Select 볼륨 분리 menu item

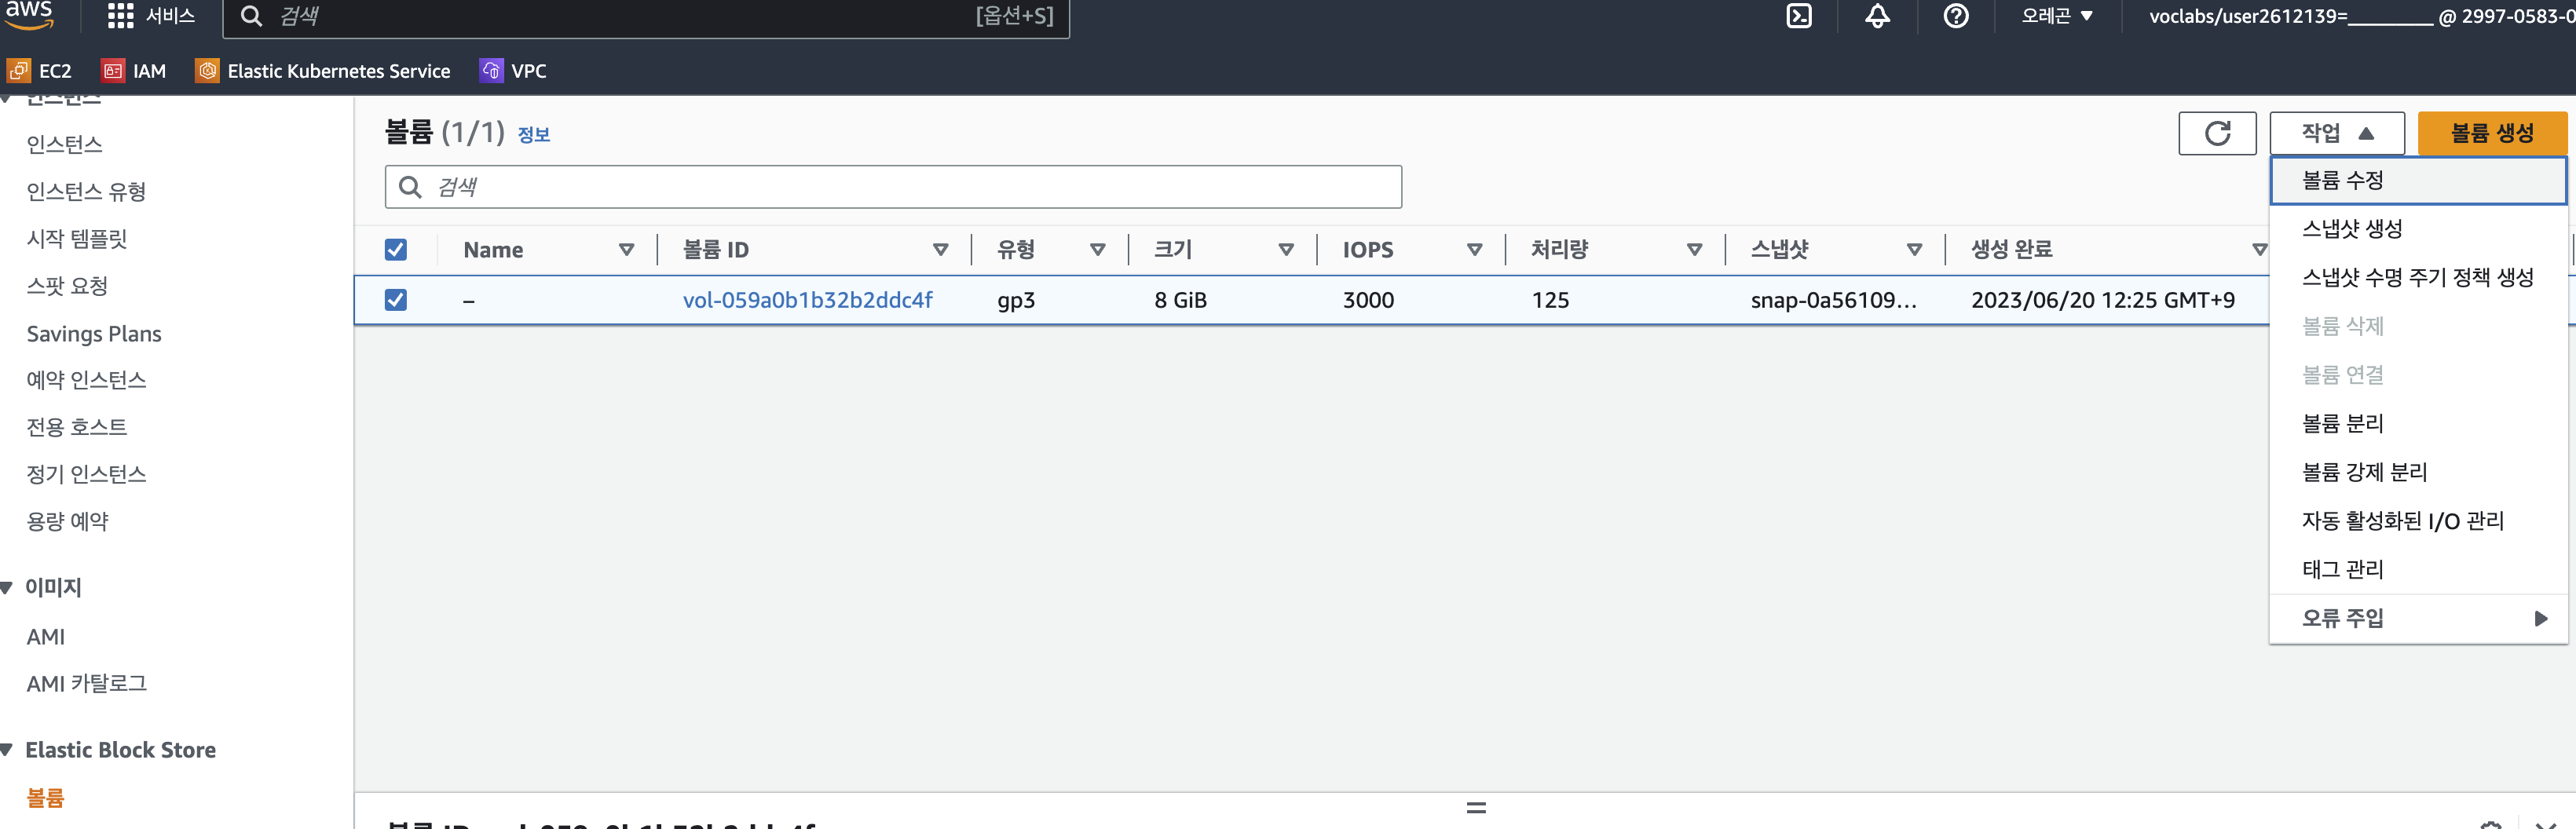[2418, 424]
